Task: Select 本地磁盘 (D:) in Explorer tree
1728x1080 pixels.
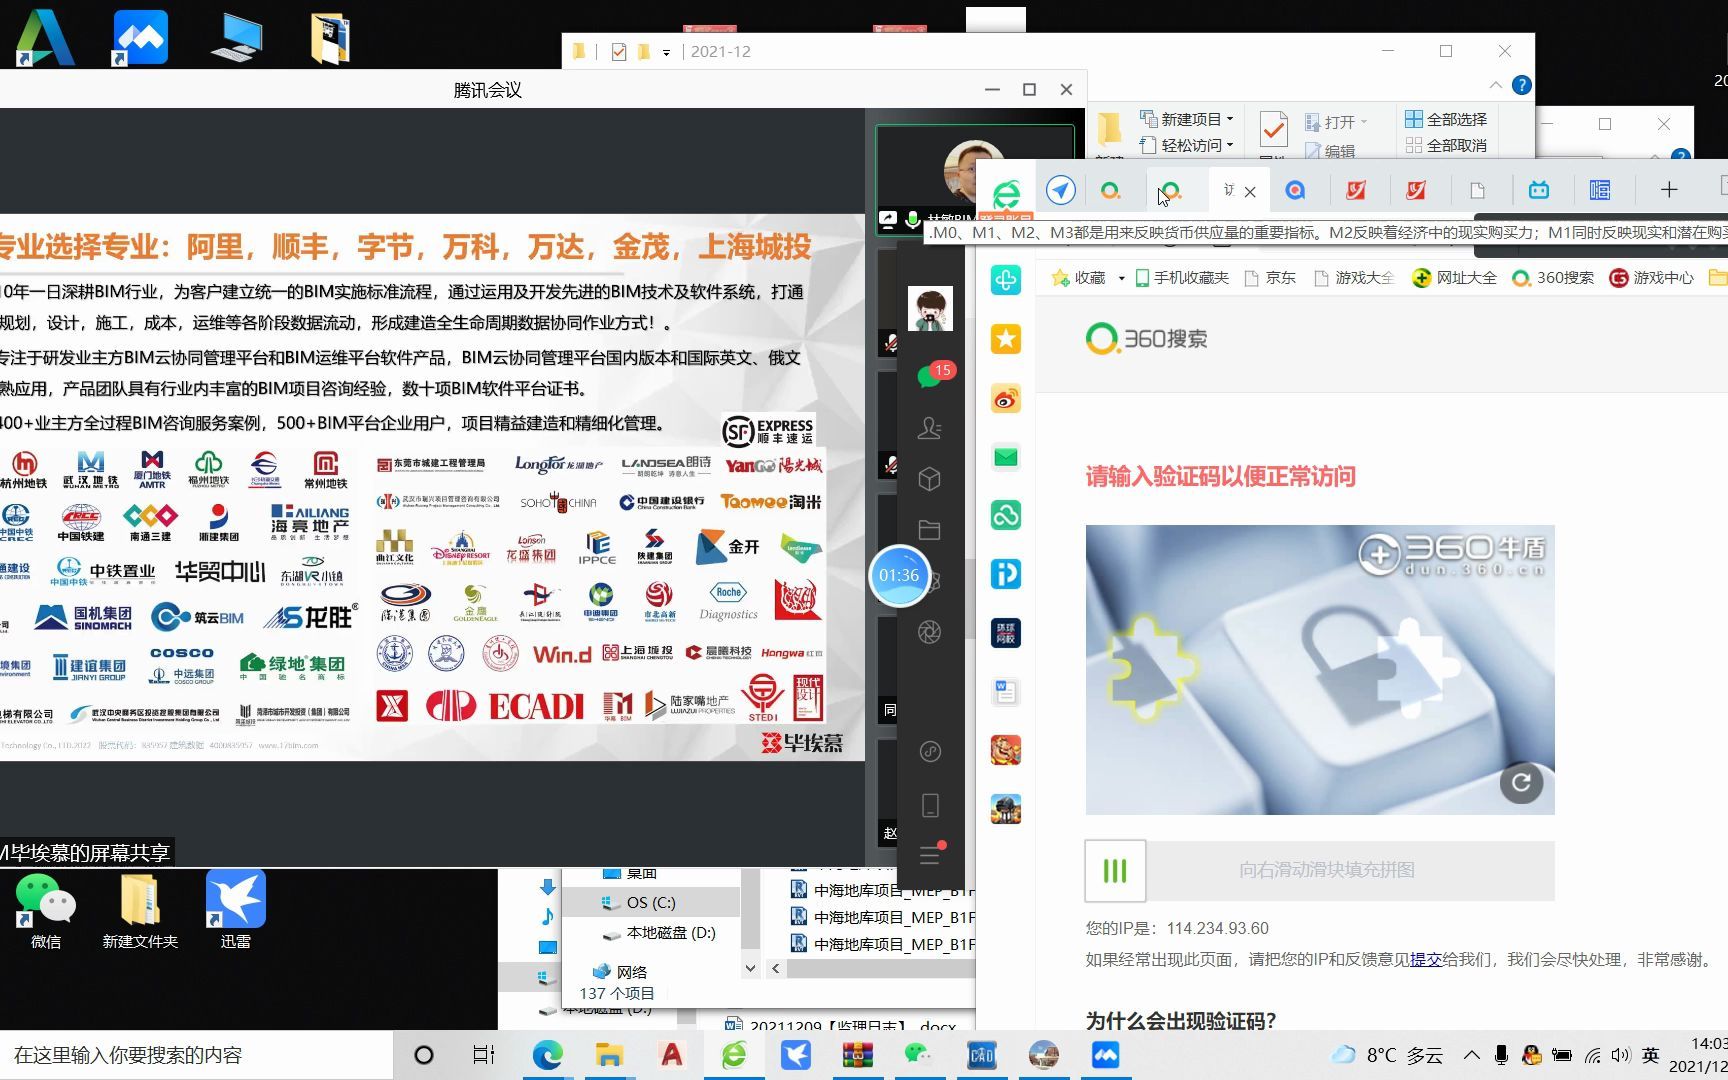Action: [660, 933]
